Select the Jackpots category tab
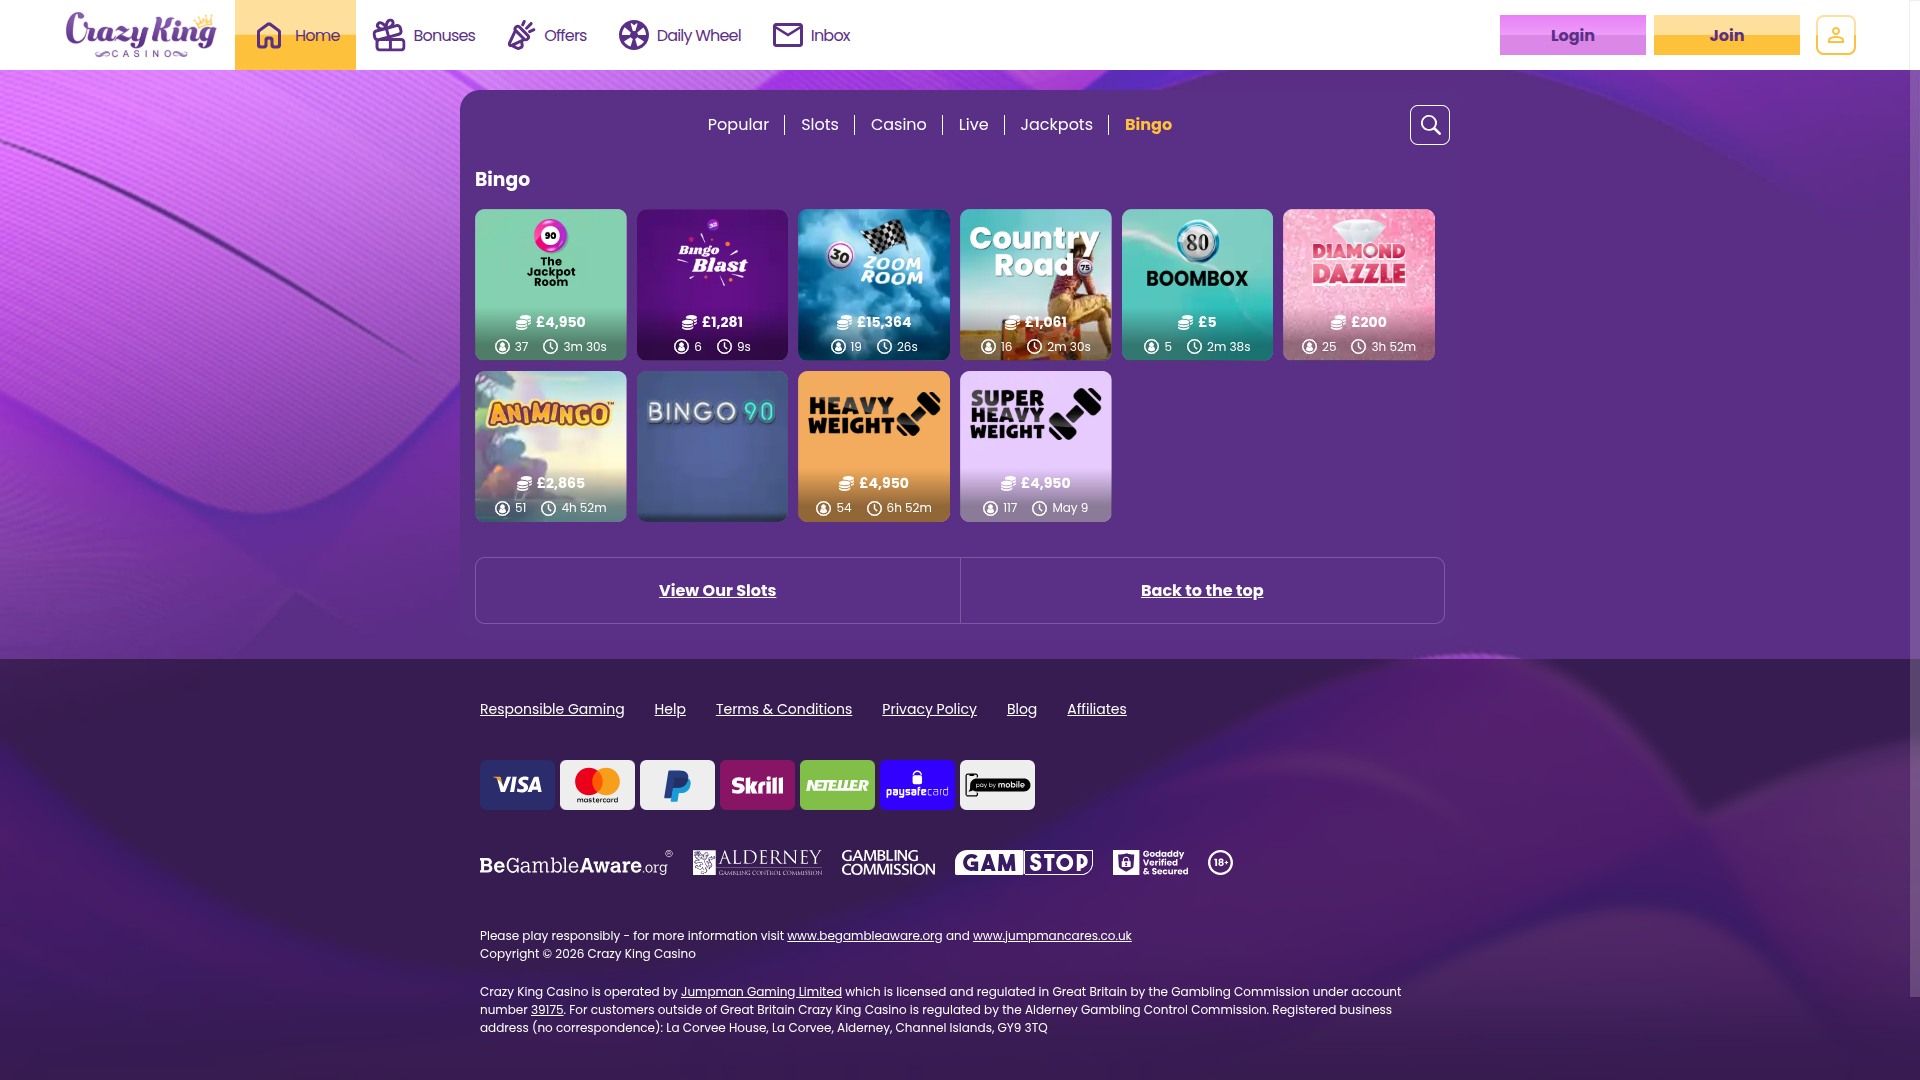 click(x=1056, y=125)
